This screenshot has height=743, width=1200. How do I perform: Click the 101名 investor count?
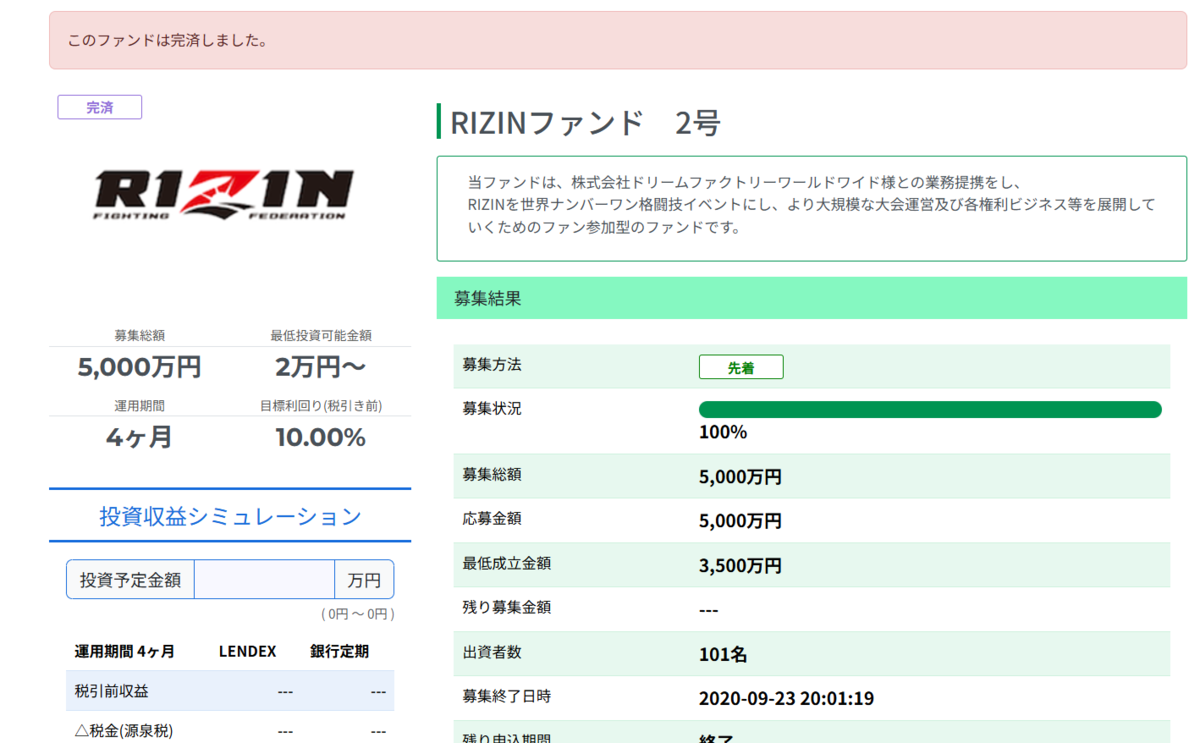tap(723, 654)
